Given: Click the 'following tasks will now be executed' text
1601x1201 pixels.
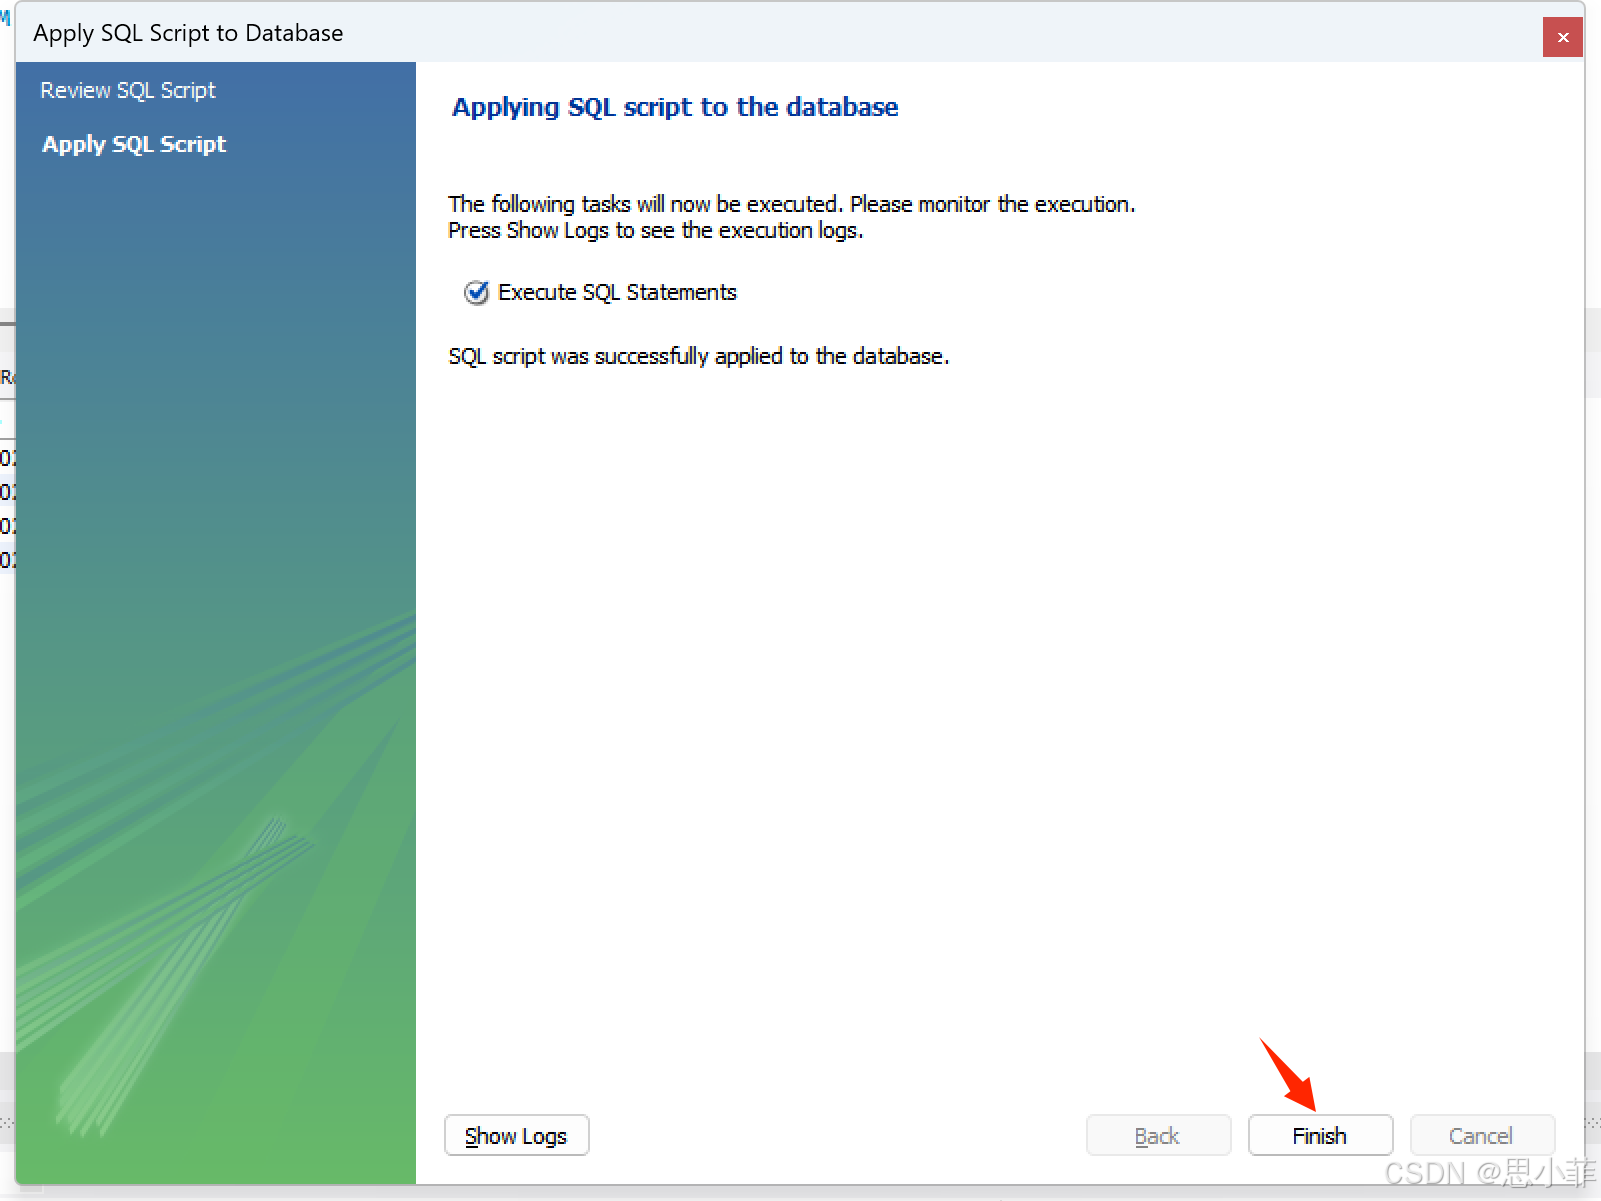Looking at the screenshot, I should [791, 204].
